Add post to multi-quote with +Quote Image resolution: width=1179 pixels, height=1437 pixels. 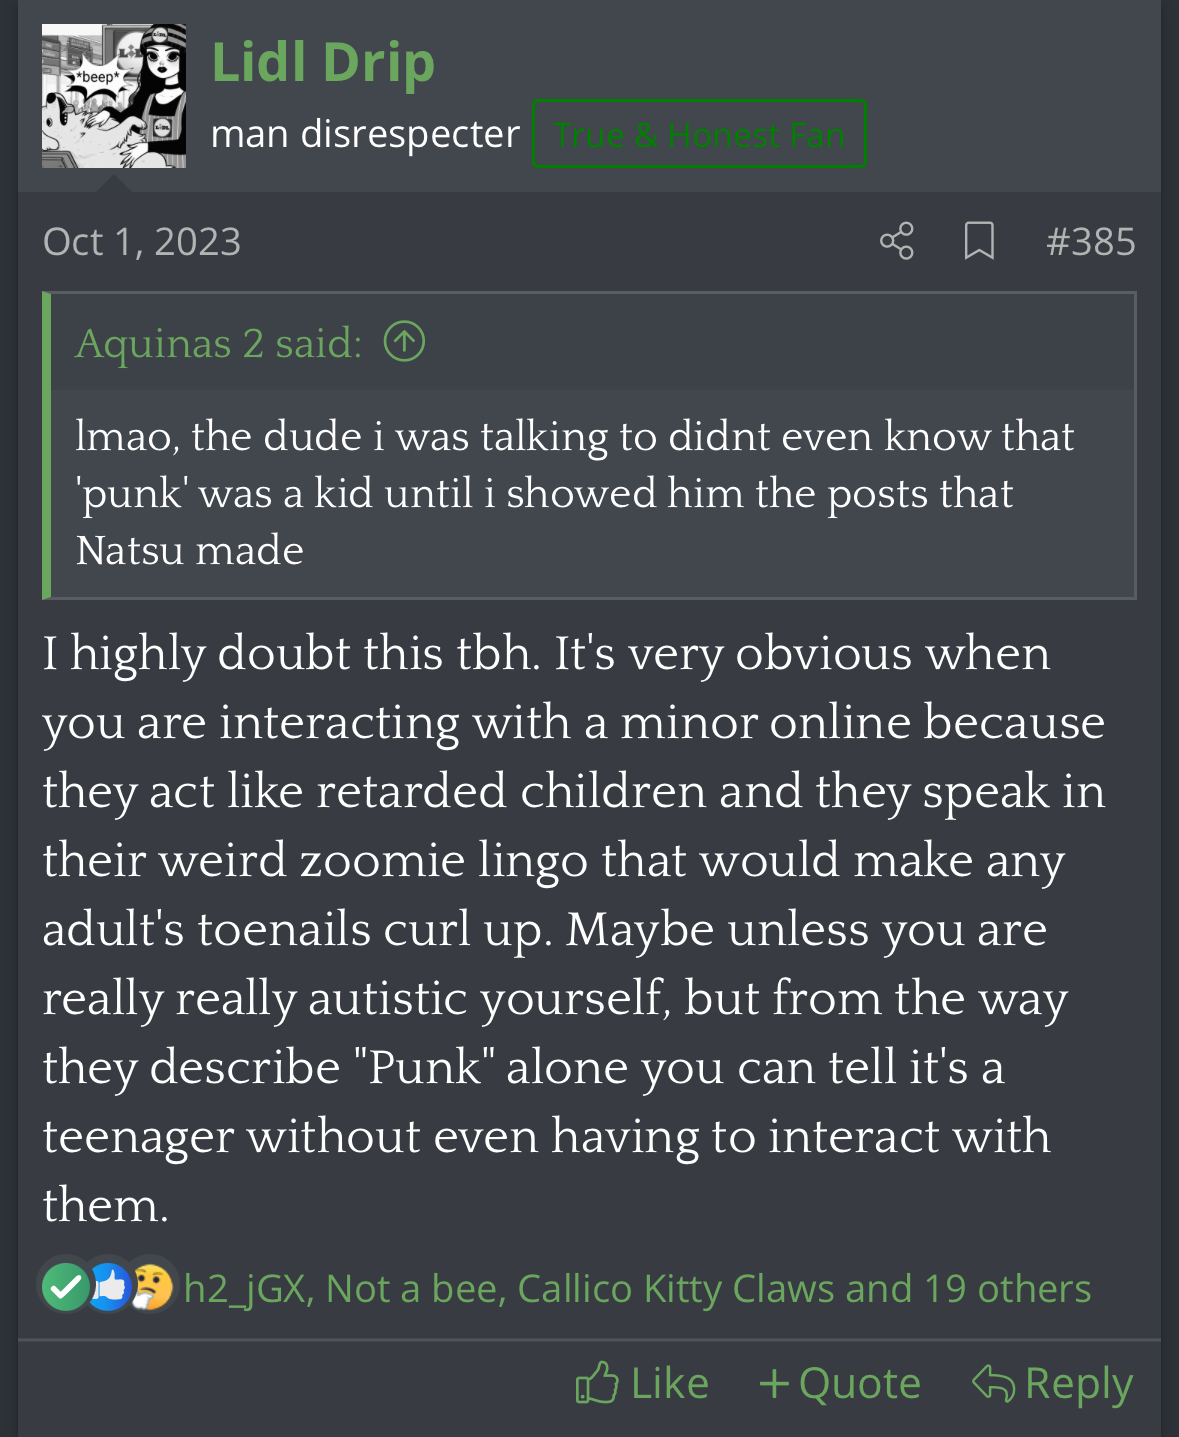840,1384
